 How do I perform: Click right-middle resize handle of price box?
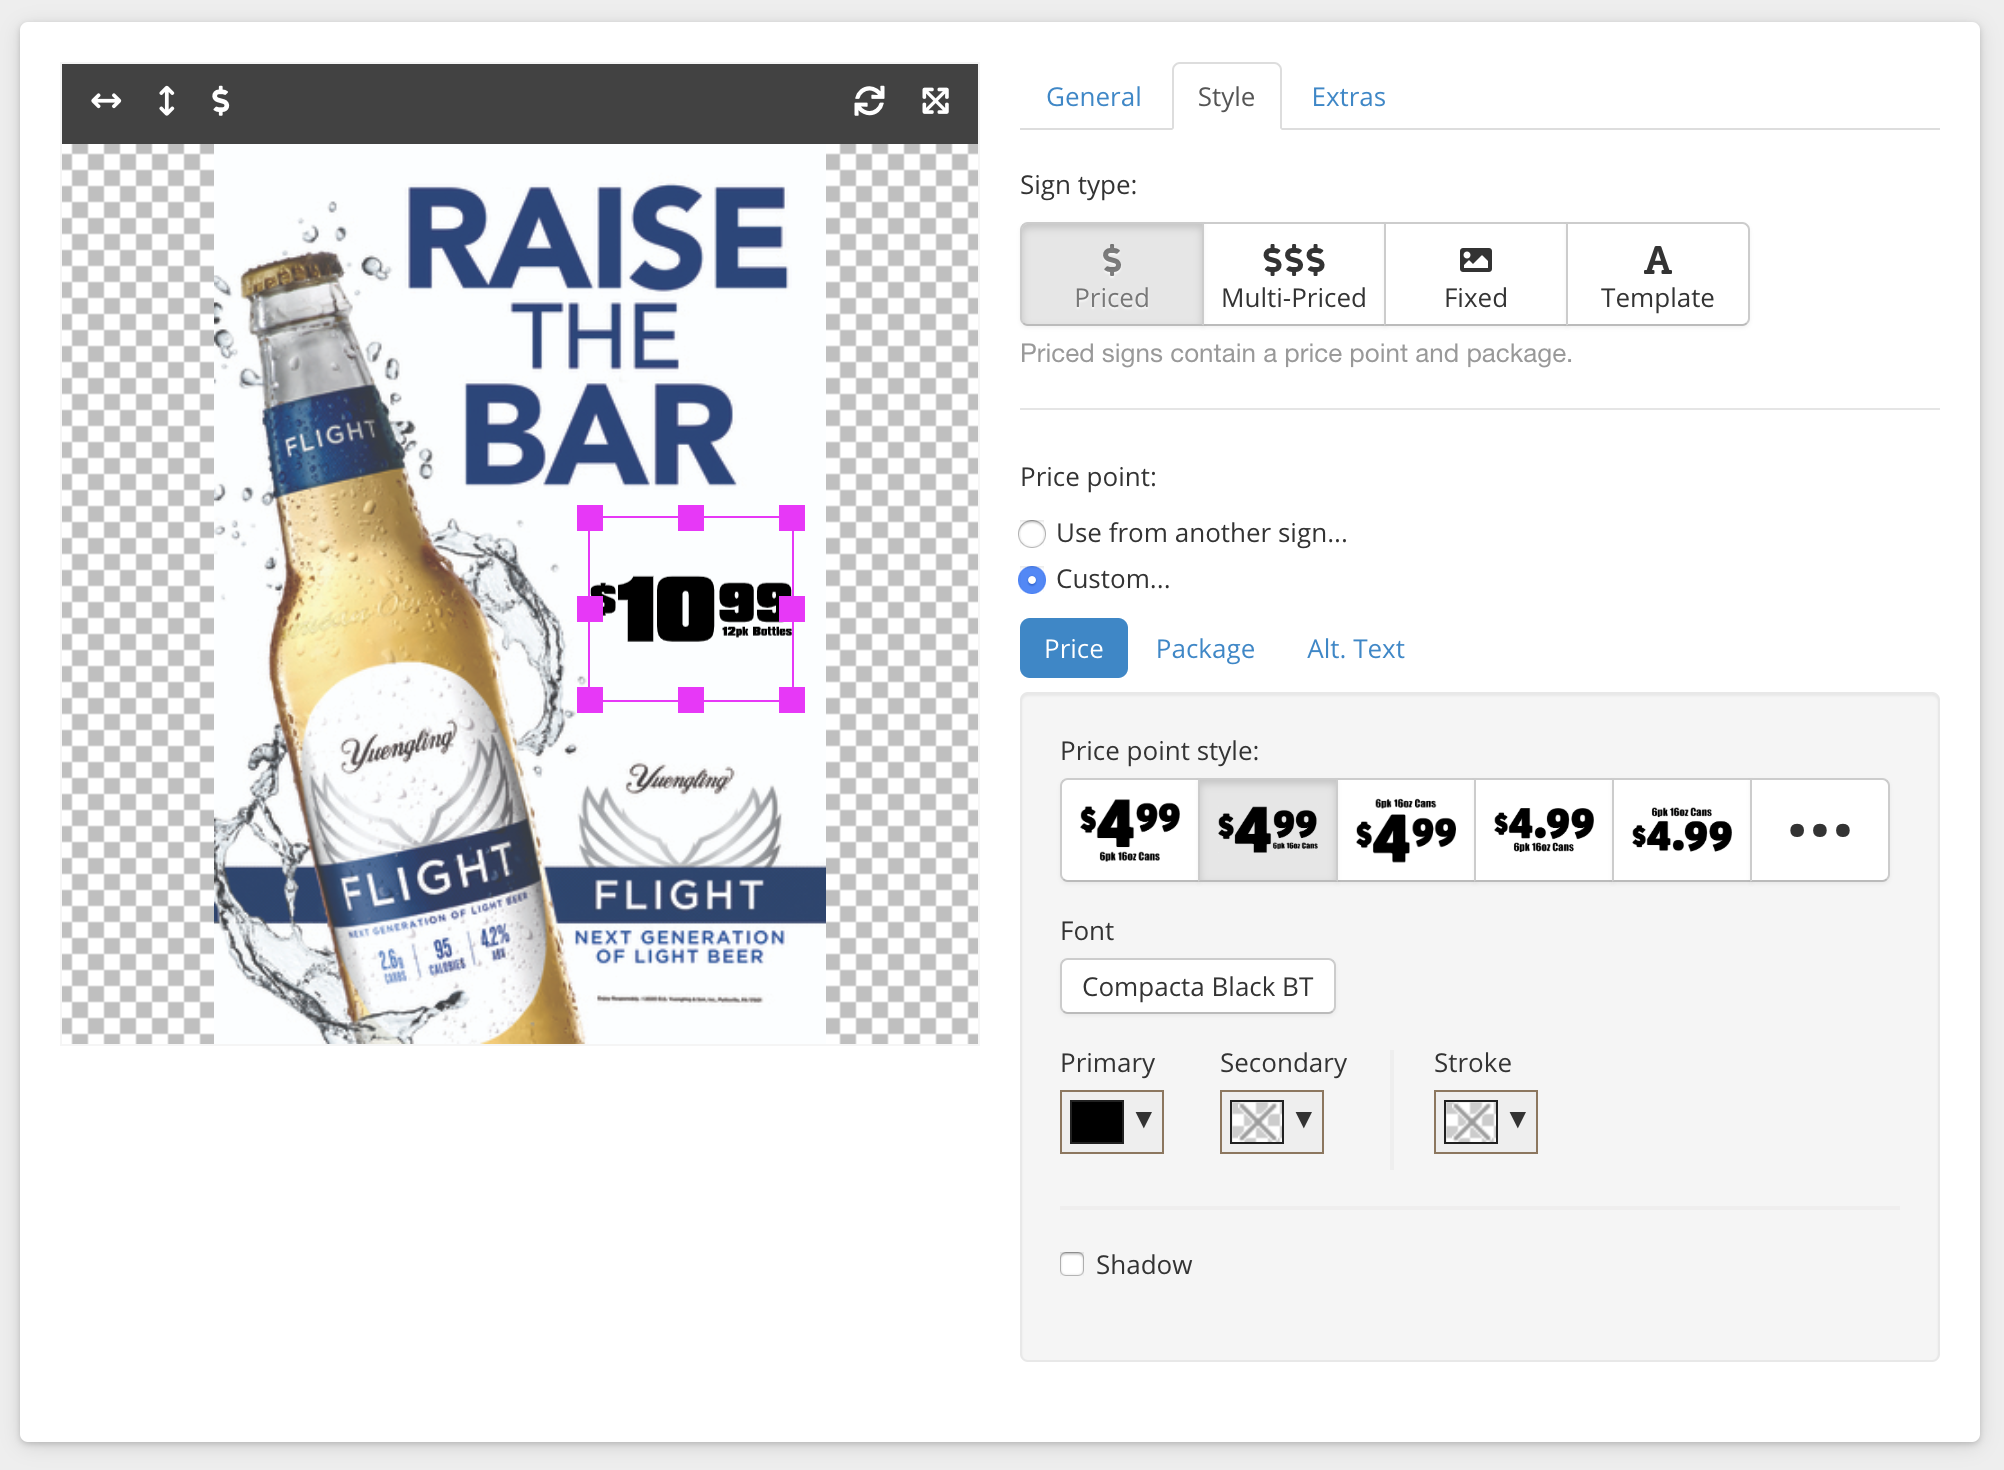point(792,609)
